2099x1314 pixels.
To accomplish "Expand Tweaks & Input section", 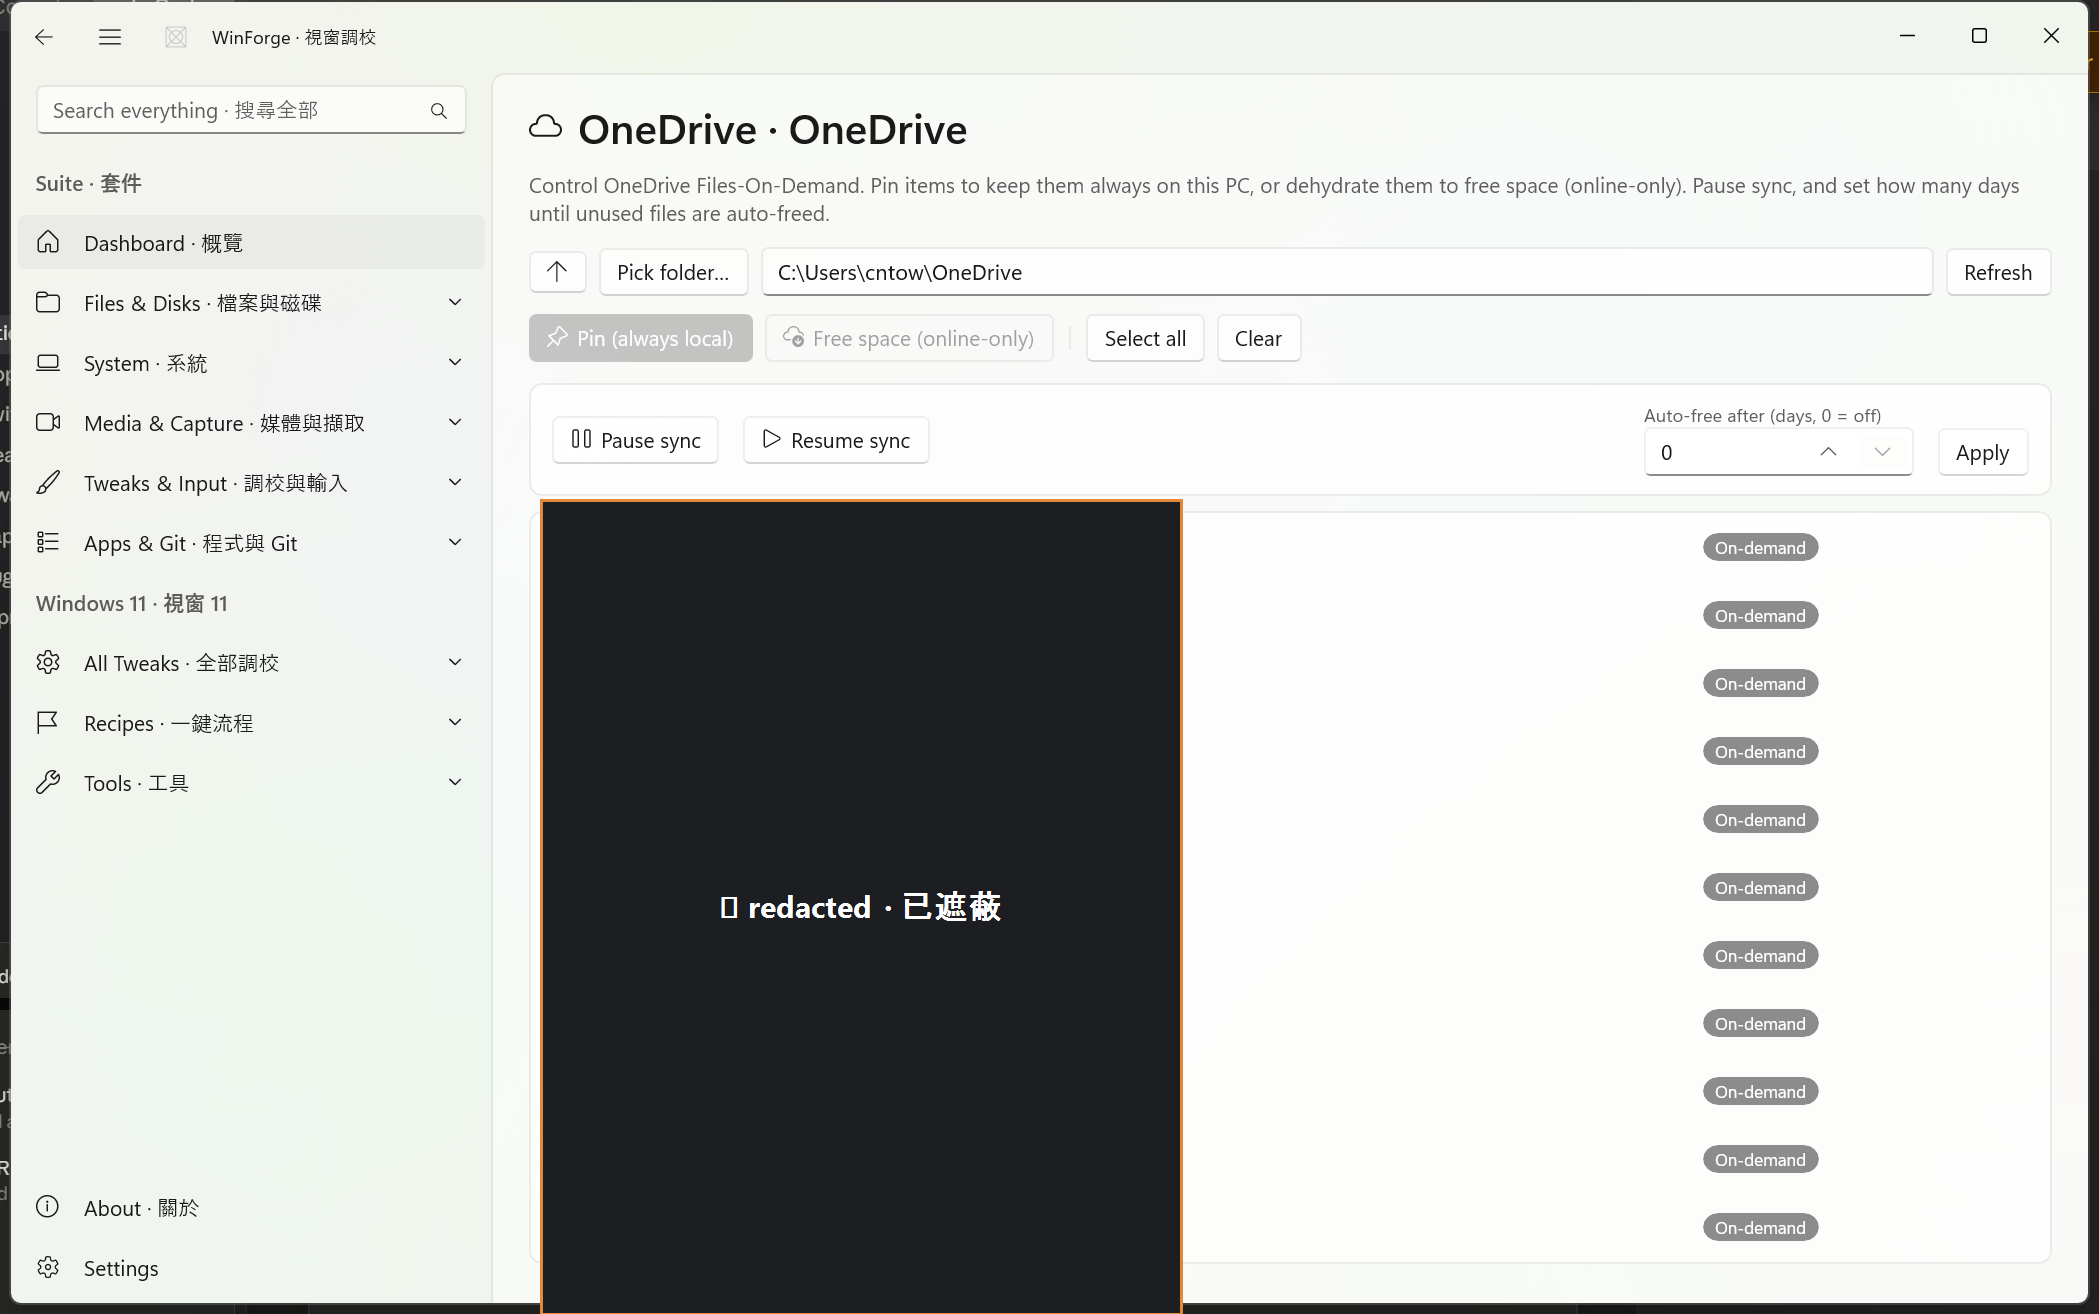I will 455,482.
